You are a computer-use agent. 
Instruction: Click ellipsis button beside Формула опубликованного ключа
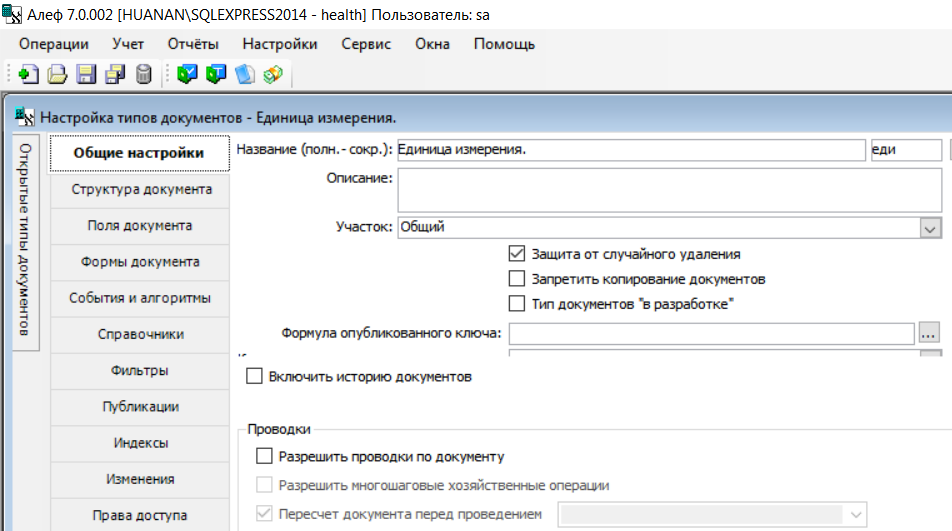929,333
